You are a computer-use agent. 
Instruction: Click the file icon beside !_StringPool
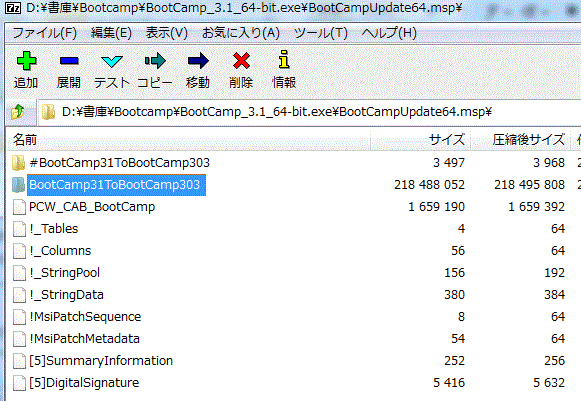(19, 273)
